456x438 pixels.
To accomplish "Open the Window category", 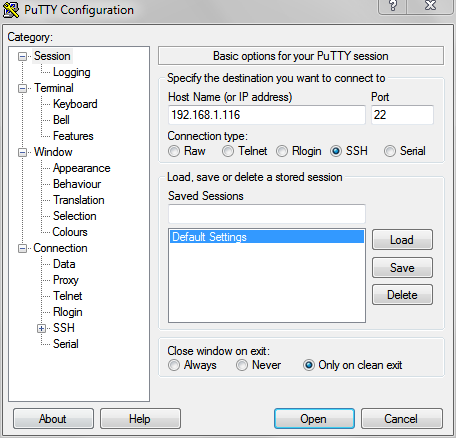I will point(53,152).
